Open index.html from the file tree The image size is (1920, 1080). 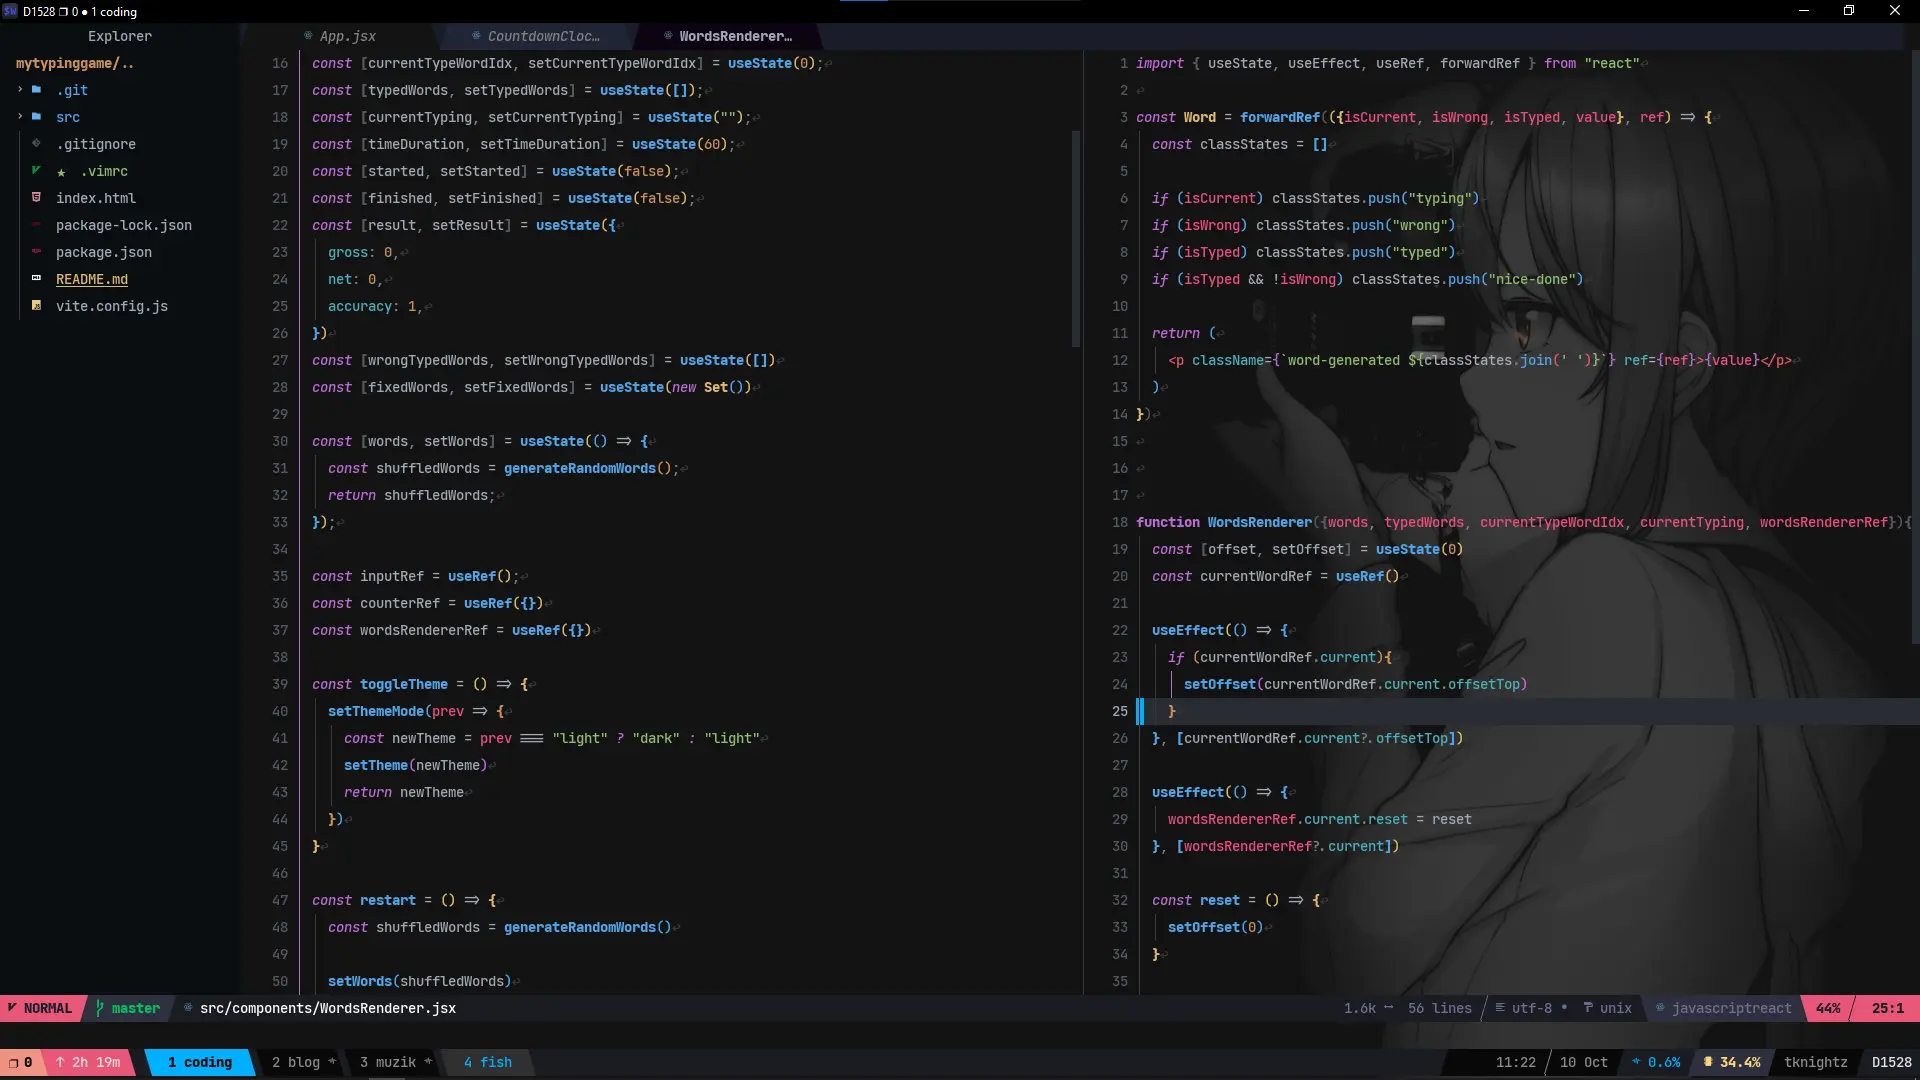[96, 198]
